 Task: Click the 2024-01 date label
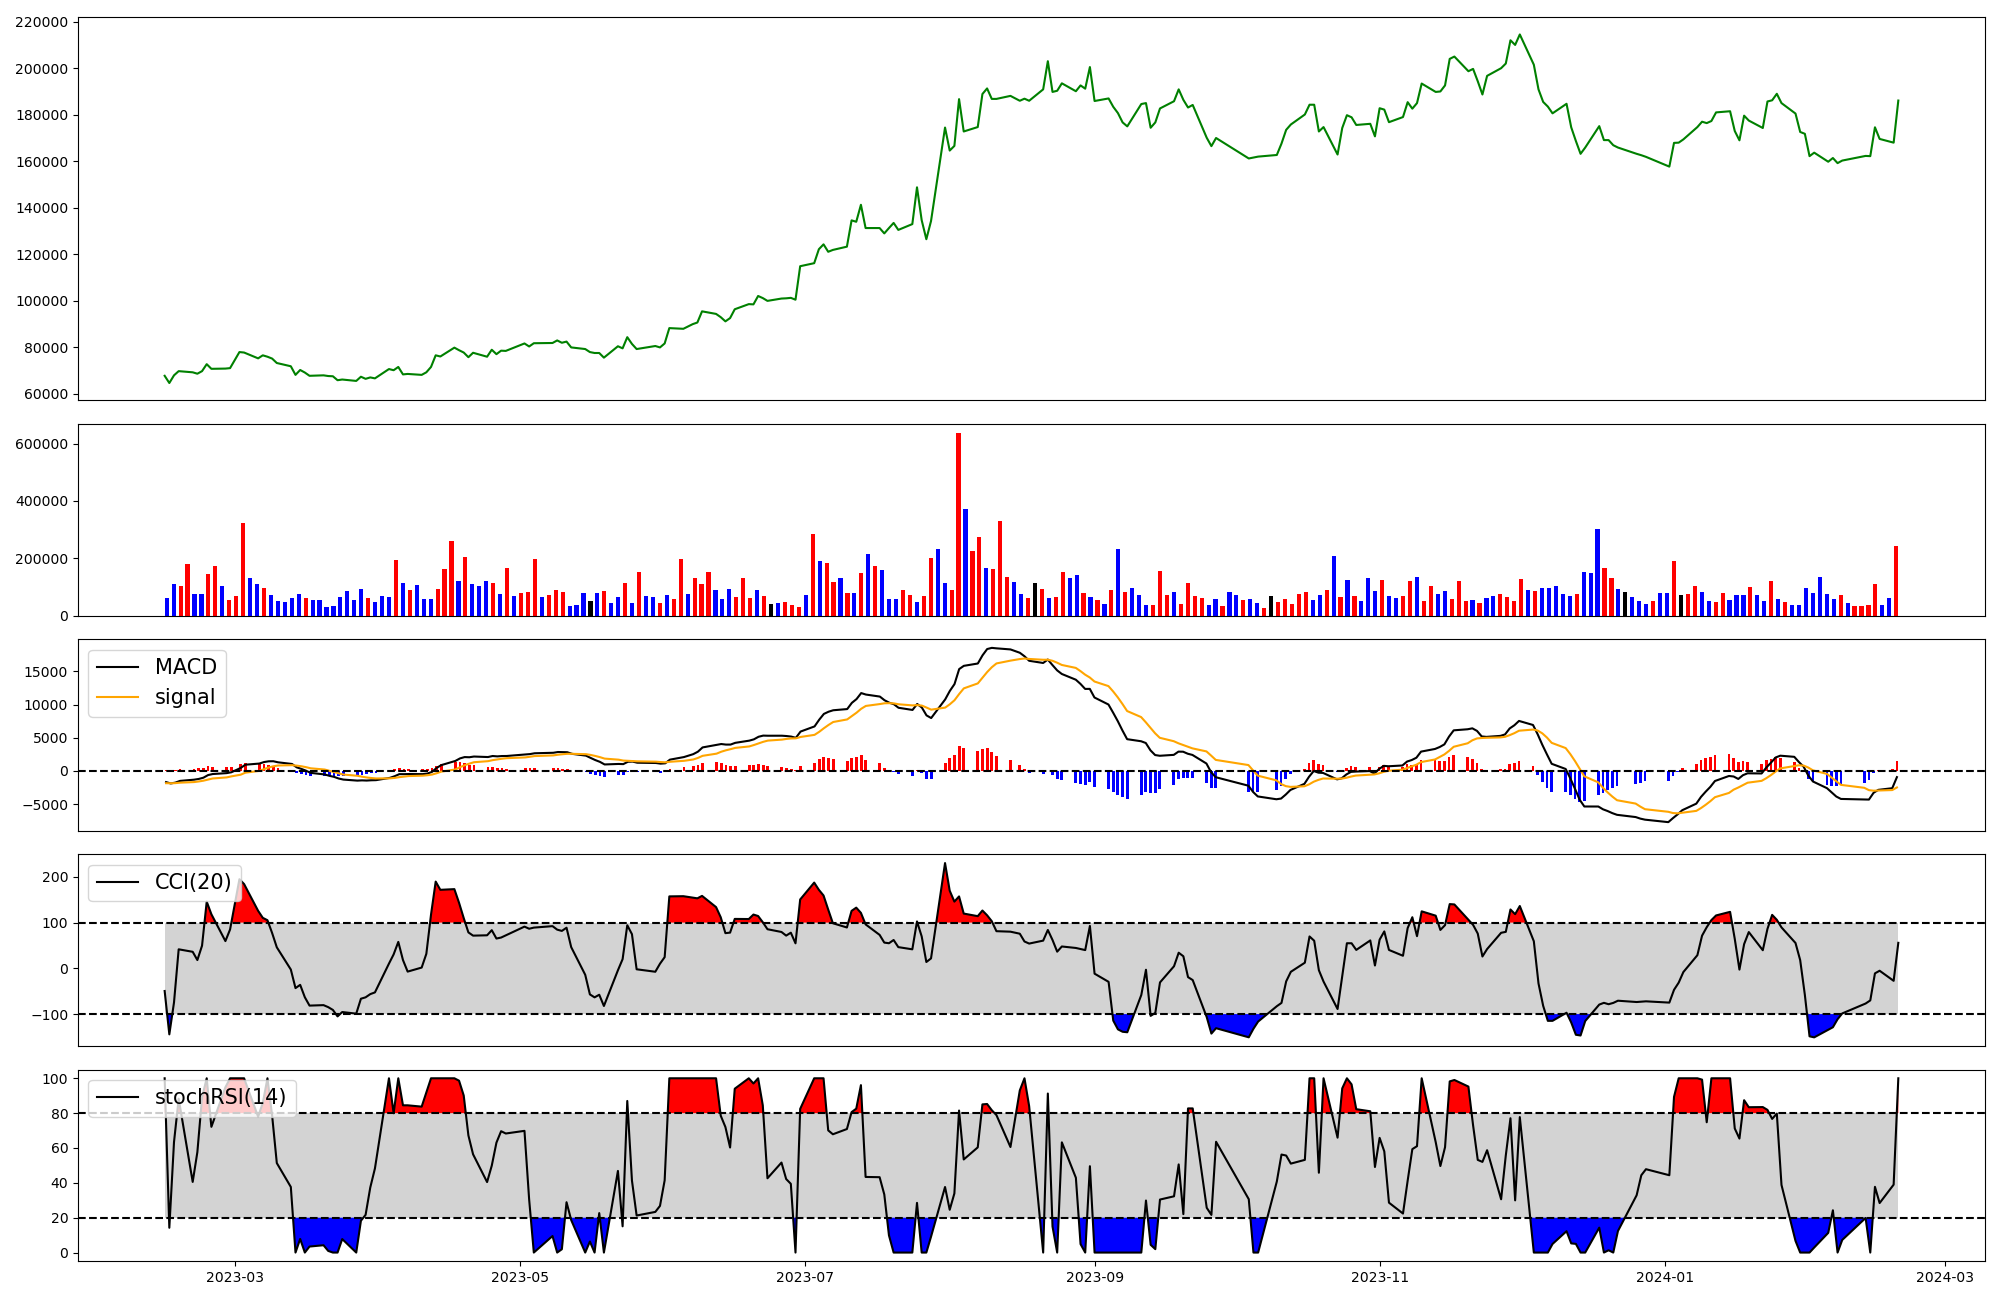(x=1665, y=1277)
